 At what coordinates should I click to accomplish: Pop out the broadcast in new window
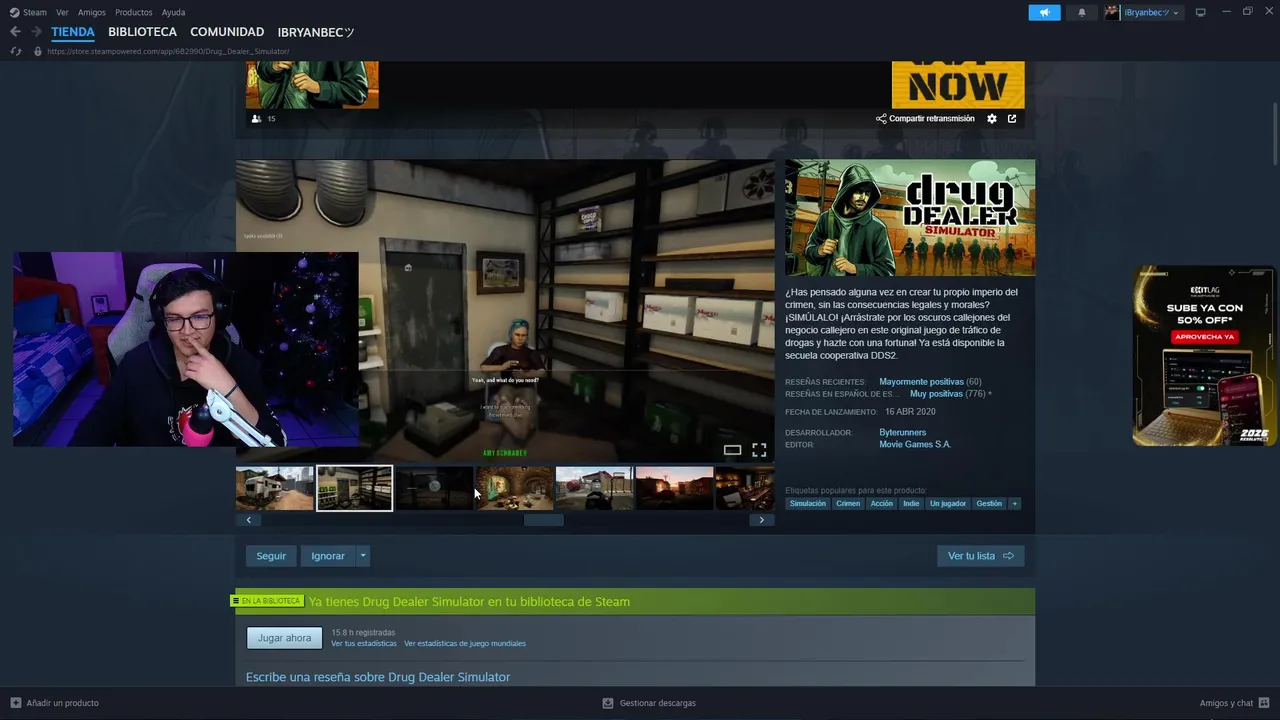tap(1012, 118)
